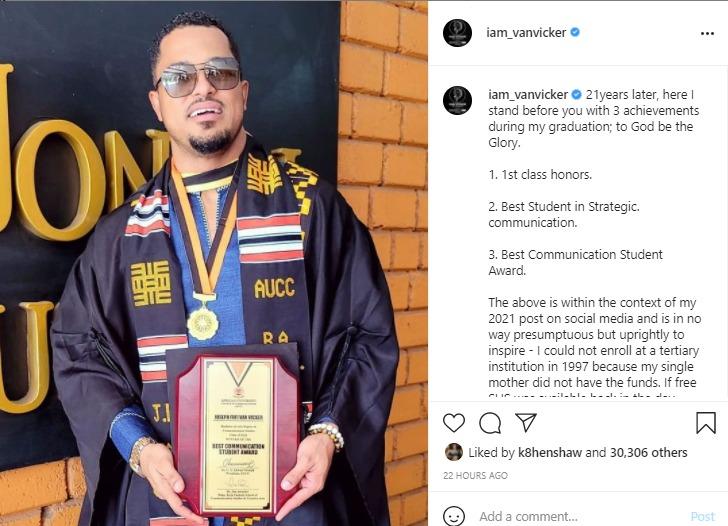Focus the Add a comment field
Screen dimensions: 728x526
tap(576, 516)
